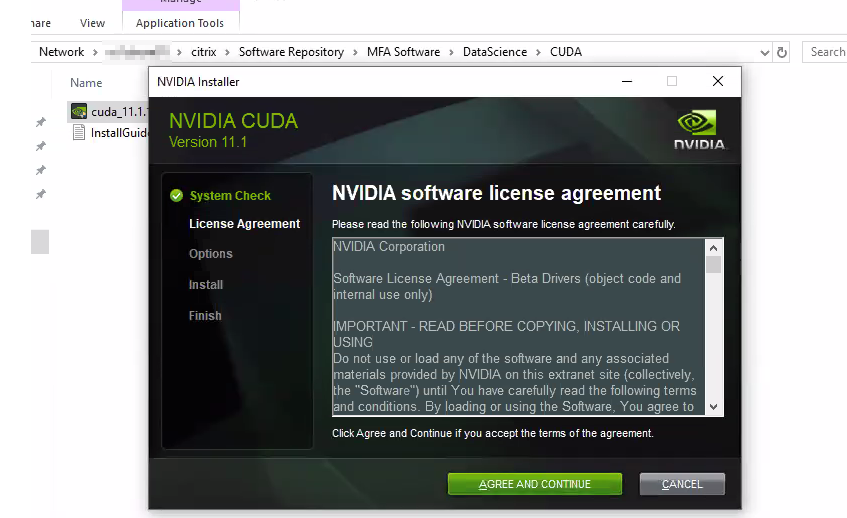The image size is (847, 518).
Task: Click the NVIDIA Installer title bar text
Action: (x=198, y=82)
